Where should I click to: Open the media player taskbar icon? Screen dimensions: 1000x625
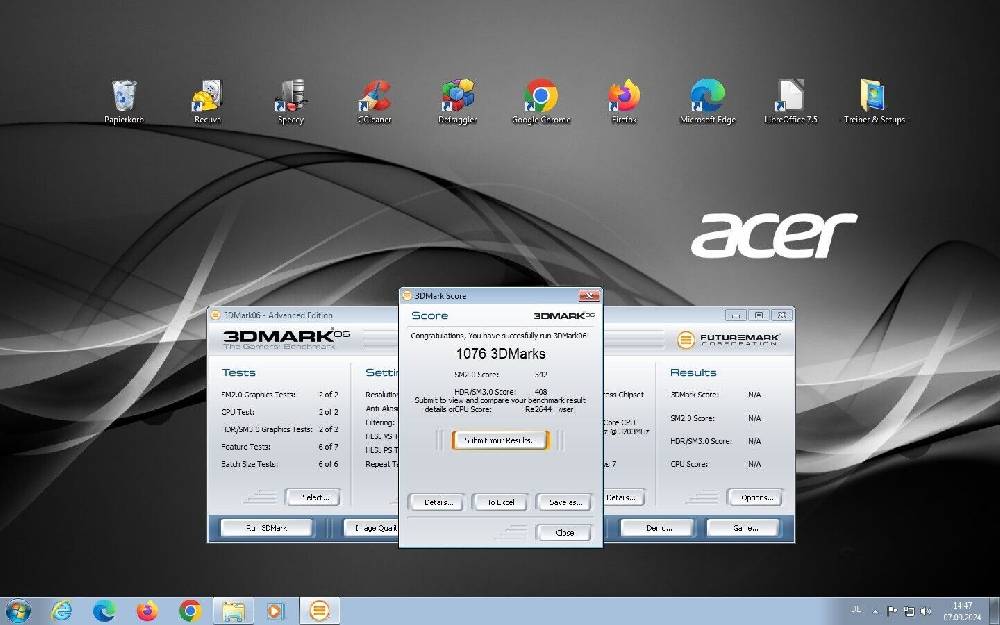click(x=276, y=611)
